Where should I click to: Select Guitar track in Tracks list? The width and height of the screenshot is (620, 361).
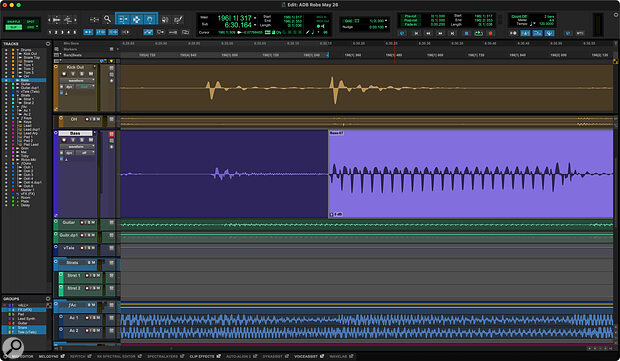coord(25,84)
